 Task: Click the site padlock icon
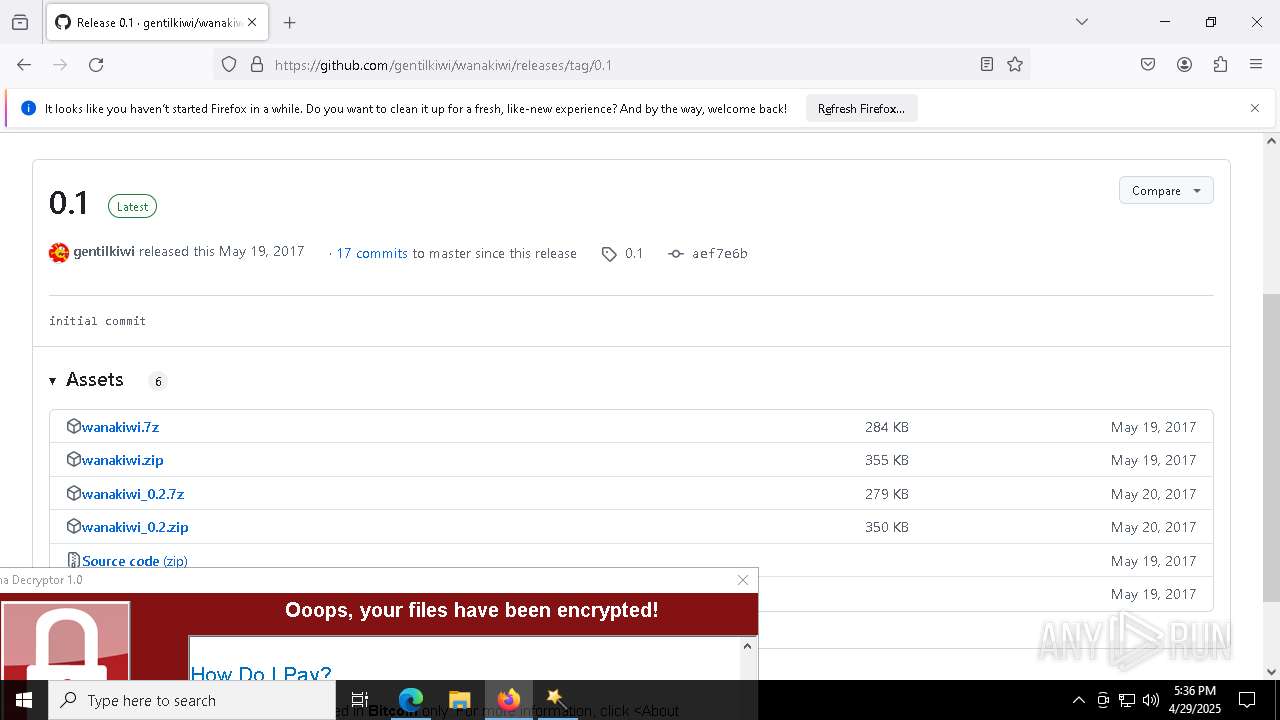coord(257,65)
